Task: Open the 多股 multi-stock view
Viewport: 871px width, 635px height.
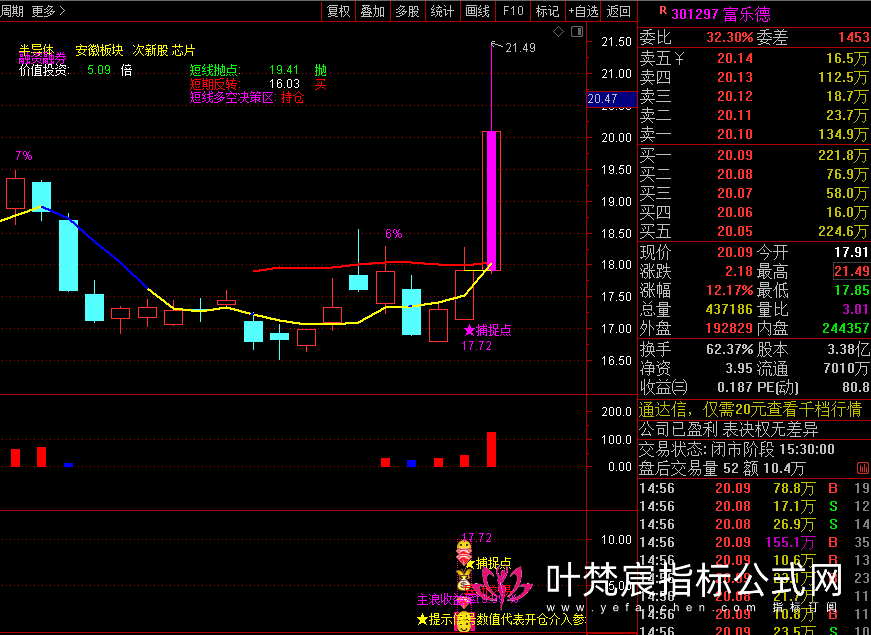Action: tap(407, 11)
